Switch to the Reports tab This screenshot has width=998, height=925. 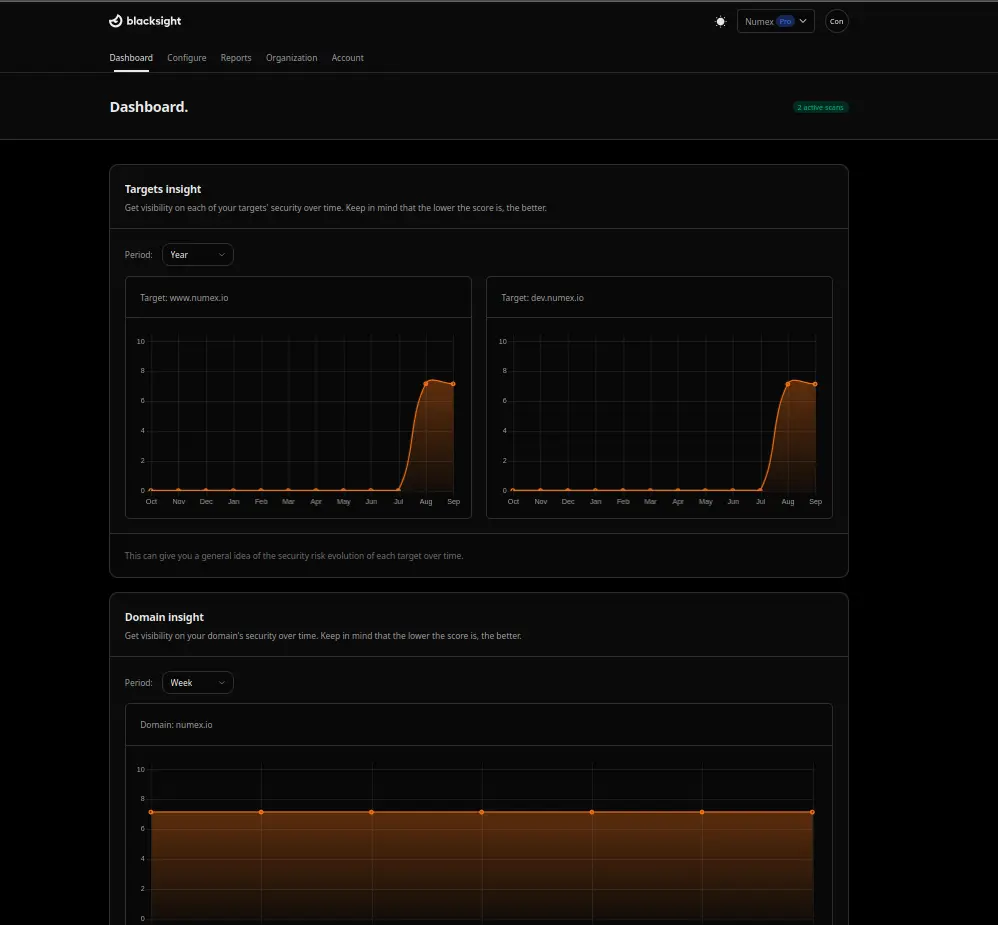[x=236, y=58]
